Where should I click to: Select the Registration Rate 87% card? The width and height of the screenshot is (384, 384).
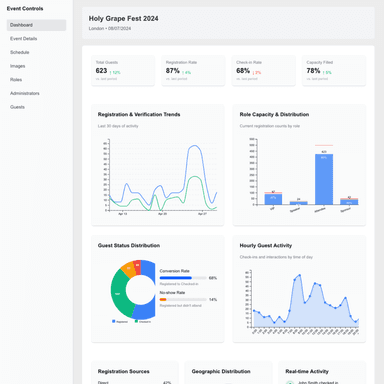click(193, 71)
